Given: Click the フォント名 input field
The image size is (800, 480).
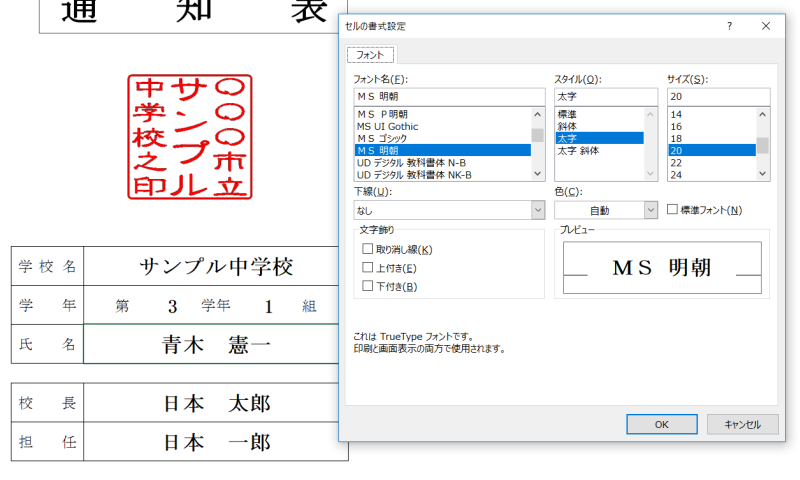Looking at the screenshot, I should (449, 96).
